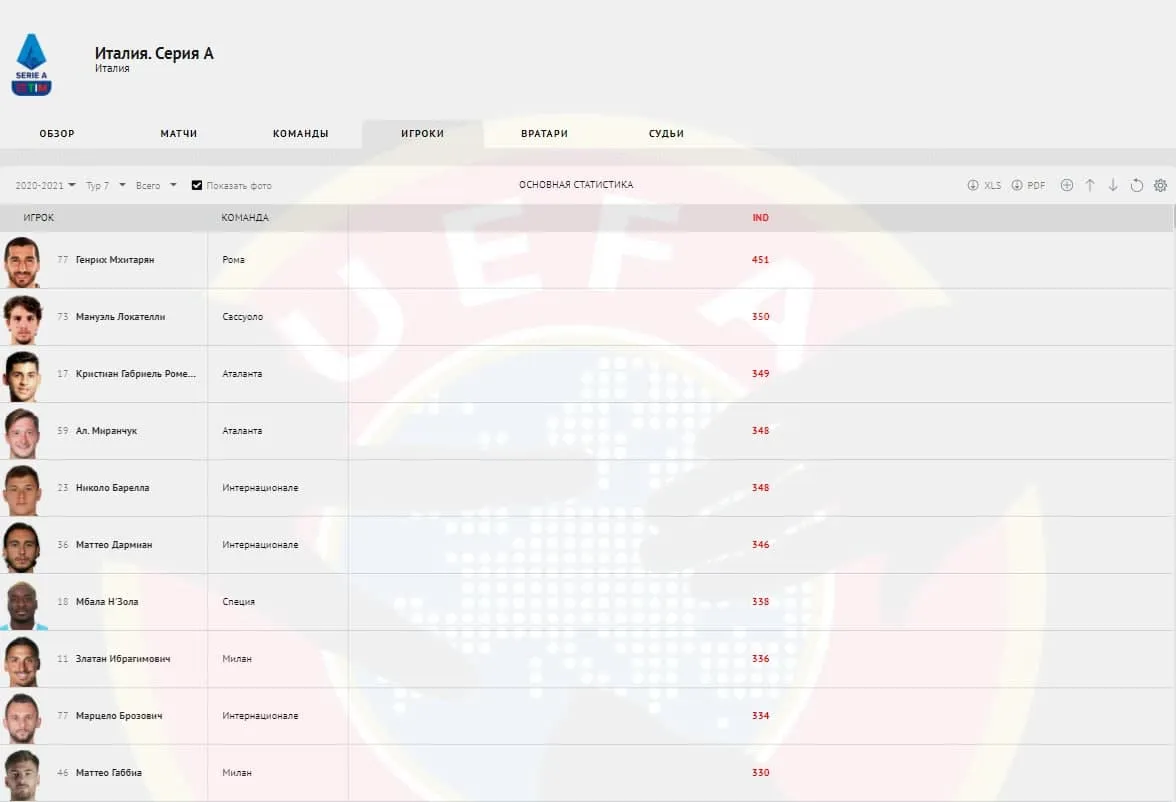Screen dimensions: 1176x802
Task: Open Марцело Брозович player link
Action: (119, 716)
